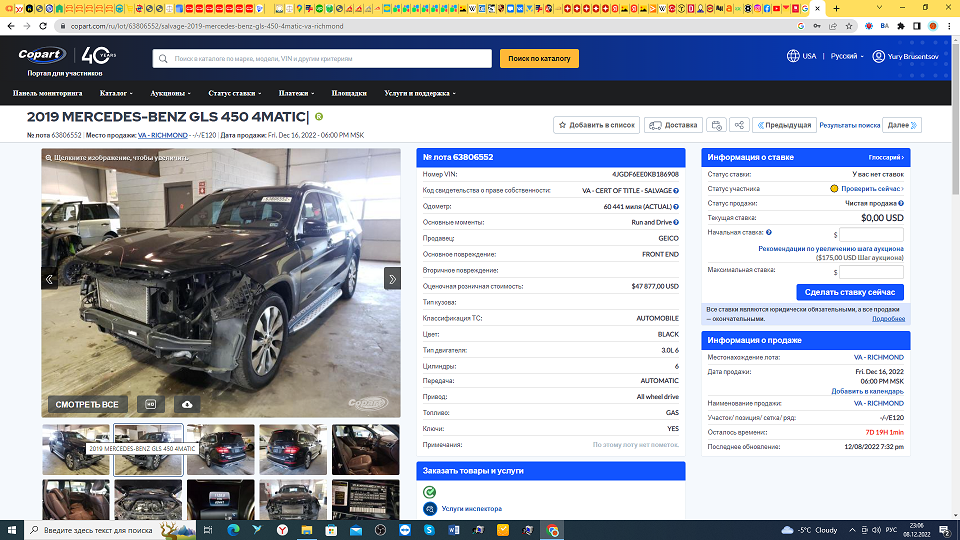The image size is (960, 540).
Task: Show previous photo with left arrow
Action: [50, 279]
